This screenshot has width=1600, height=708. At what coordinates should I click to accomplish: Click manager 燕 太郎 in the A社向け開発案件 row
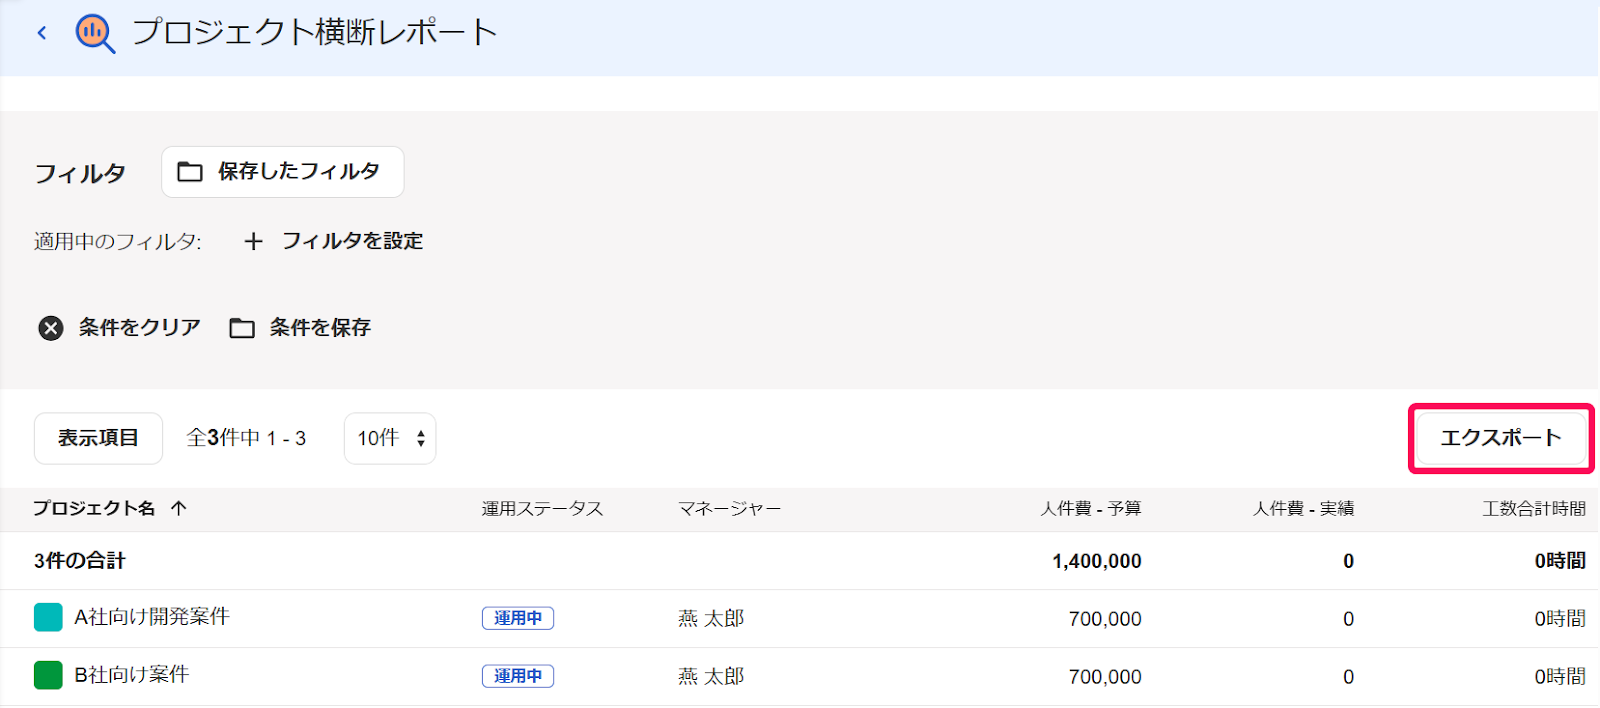[x=711, y=619]
